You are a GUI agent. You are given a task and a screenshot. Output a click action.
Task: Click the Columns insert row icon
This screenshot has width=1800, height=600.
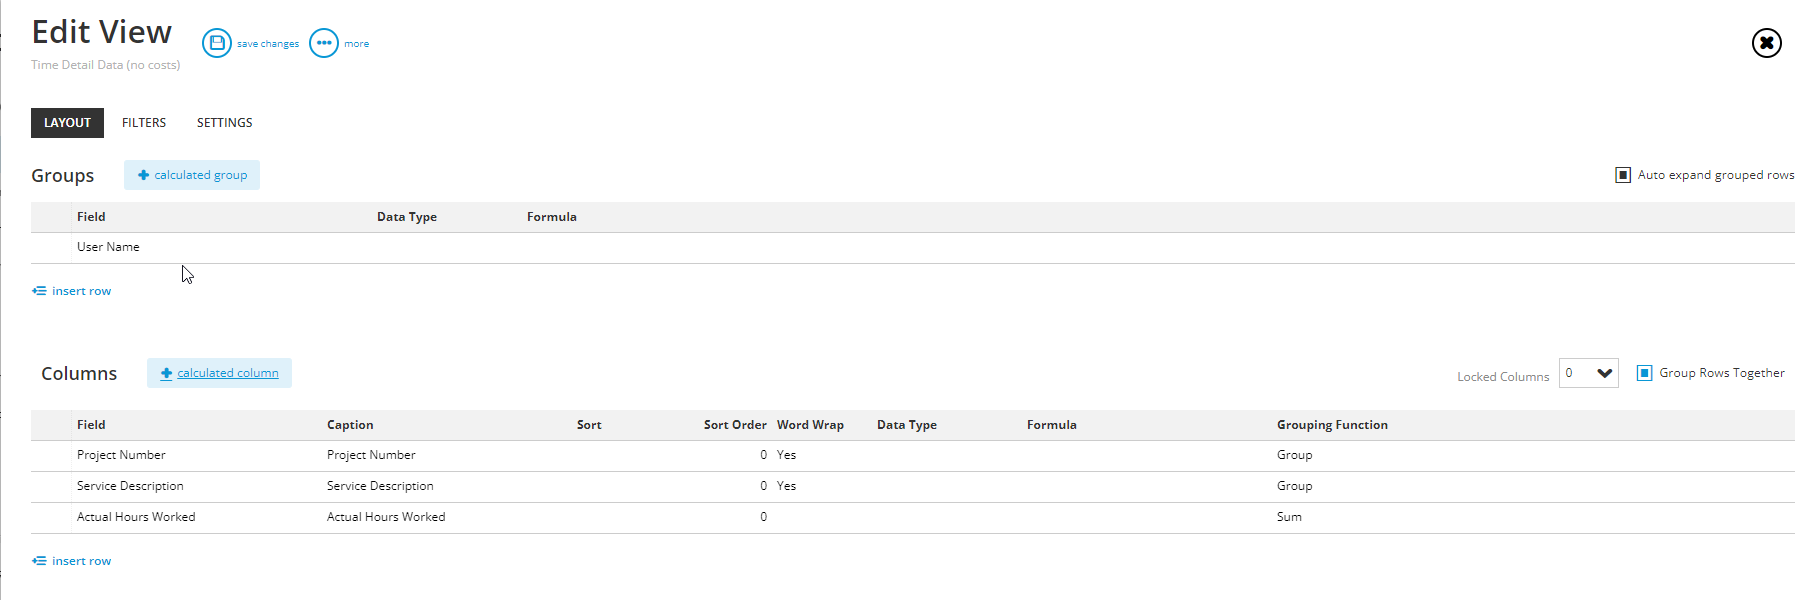click(x=39, y=561)
